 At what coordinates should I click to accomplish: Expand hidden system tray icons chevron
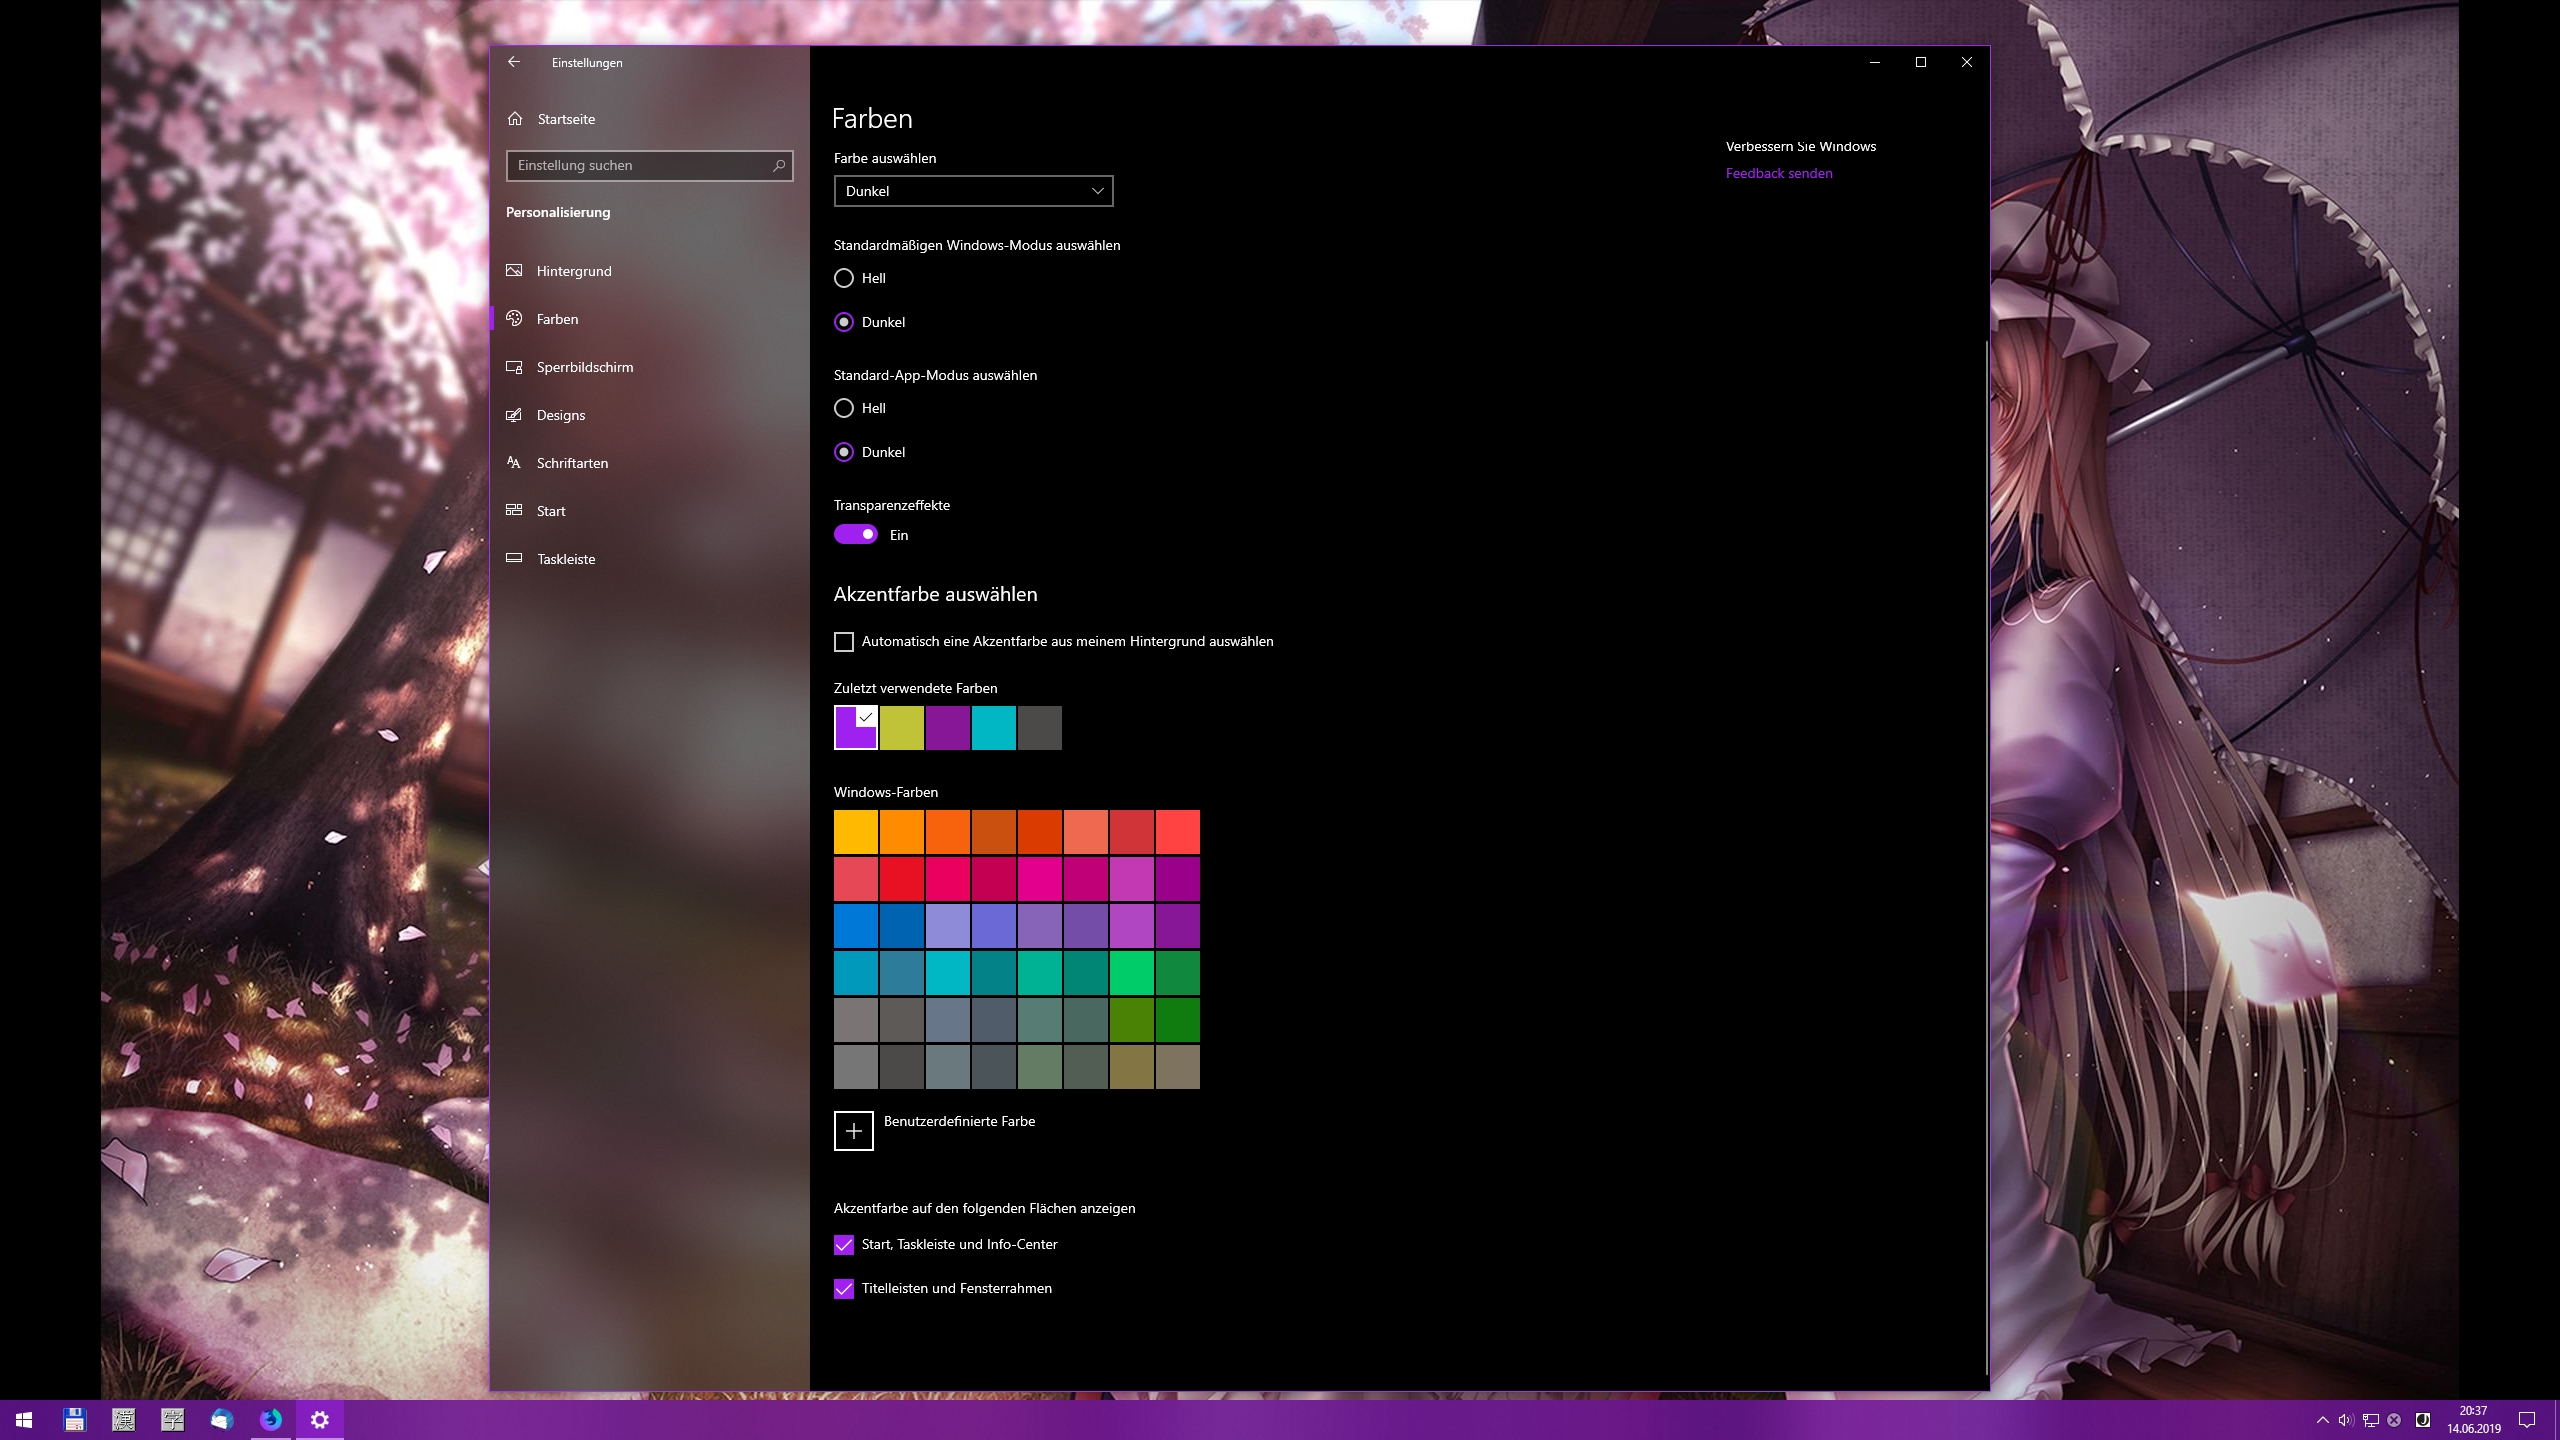click(2322, 1420)
